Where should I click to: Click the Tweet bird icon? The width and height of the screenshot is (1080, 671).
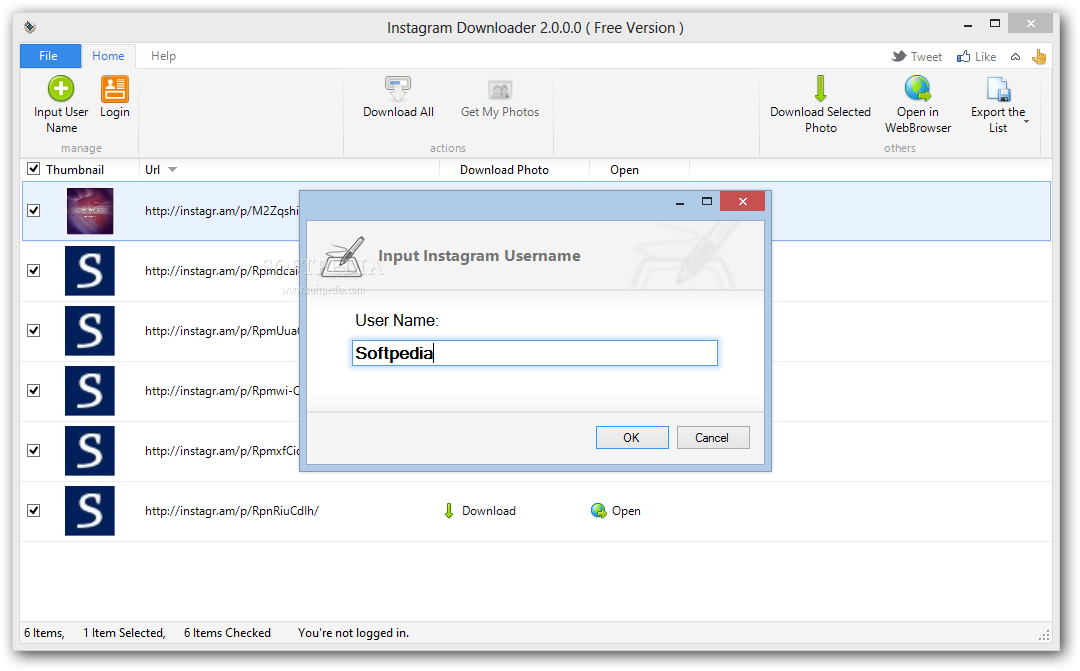click(898, 56)
